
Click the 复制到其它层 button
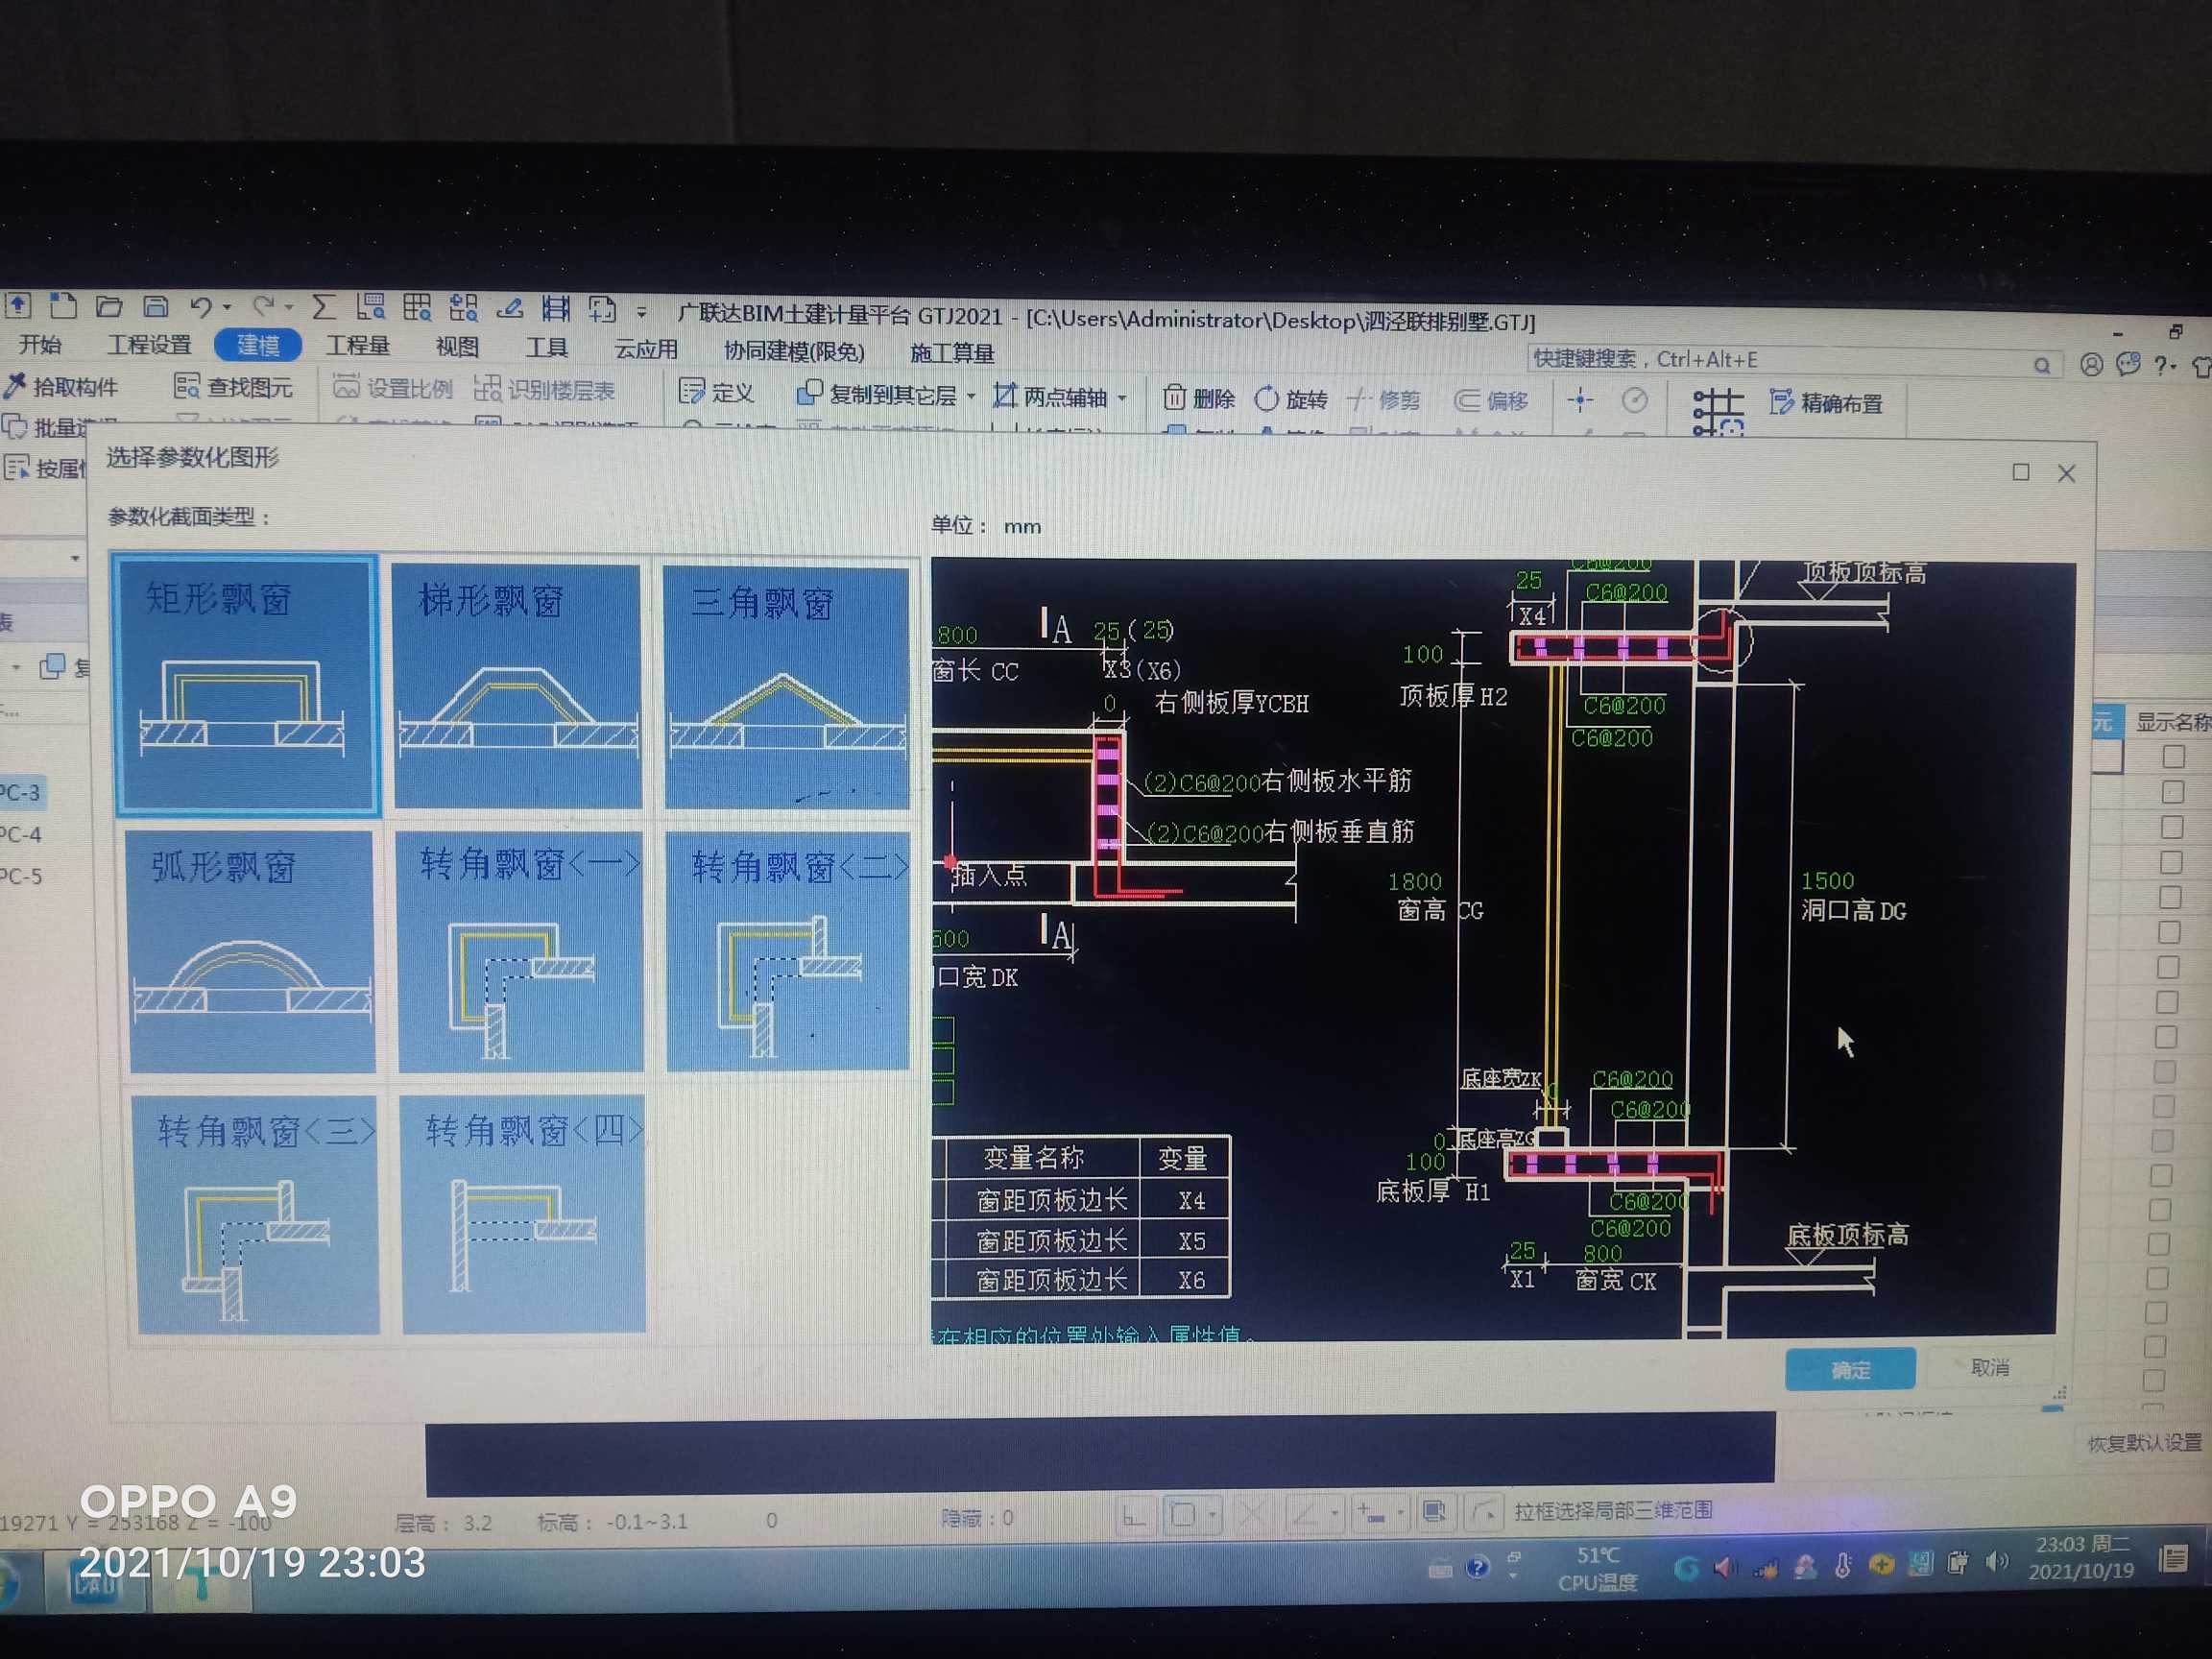[x=877, y=395]
